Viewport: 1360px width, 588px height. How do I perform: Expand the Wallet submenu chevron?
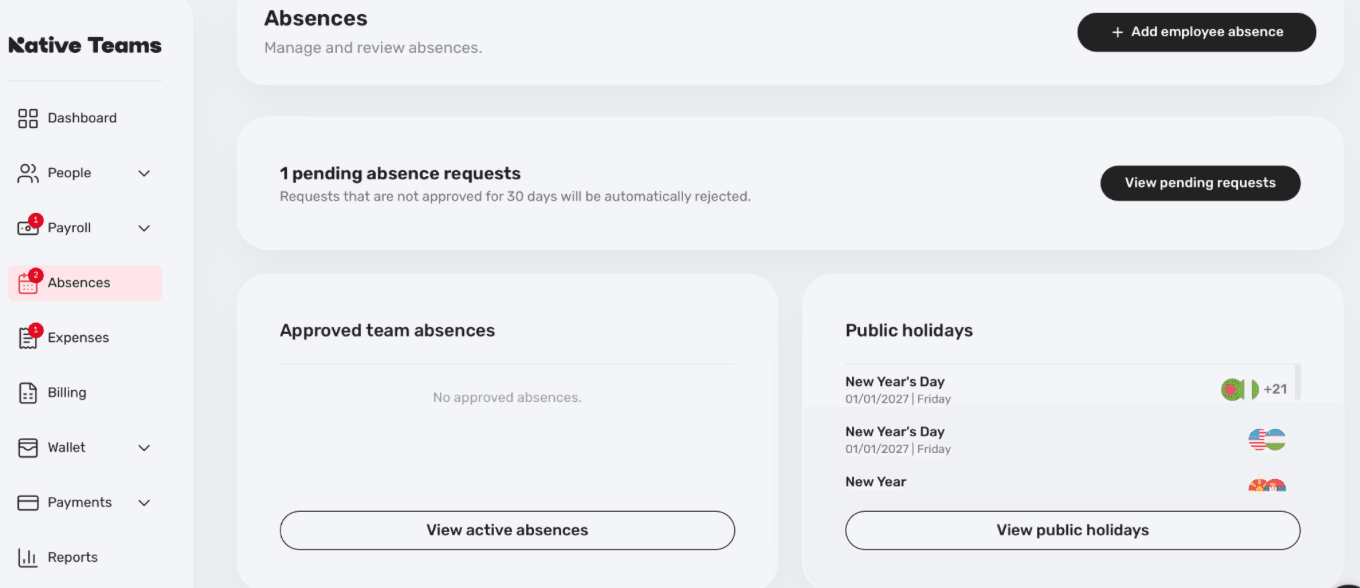pos(144,448)
